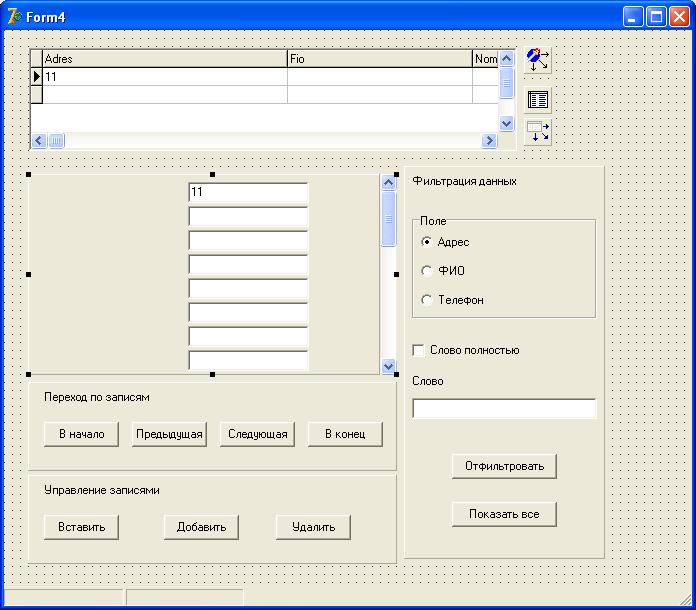Image resolution: width=696 pixels, height=610 pixels.
Task: Choose the ФИО radio option
Action: pyautogui.click(x=428, y=271)
